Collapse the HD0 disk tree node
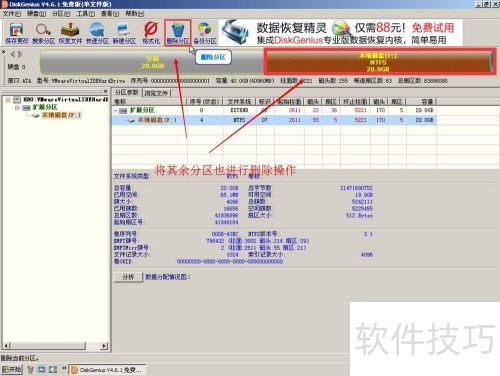 [8, 100]
